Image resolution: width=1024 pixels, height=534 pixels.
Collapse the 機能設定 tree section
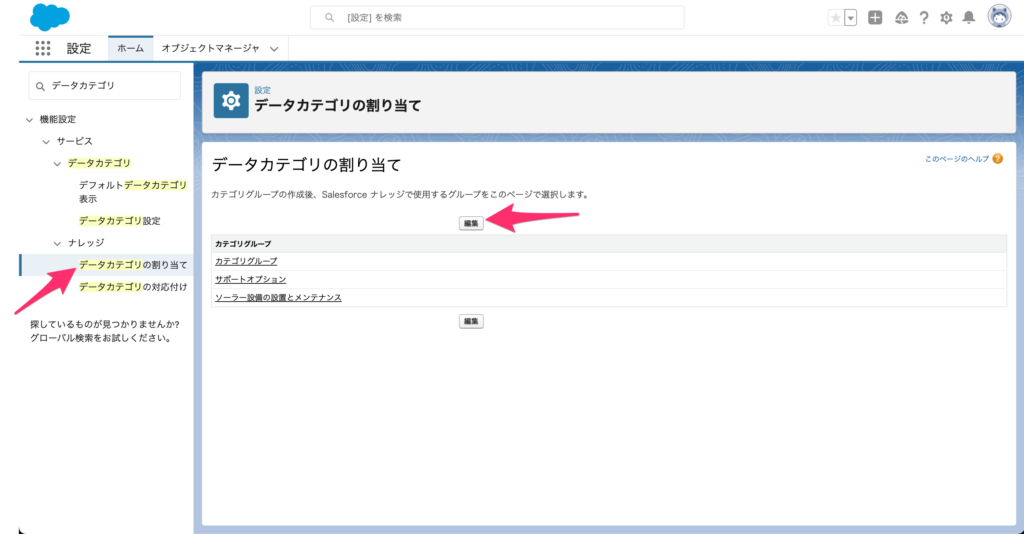point(29,119)
